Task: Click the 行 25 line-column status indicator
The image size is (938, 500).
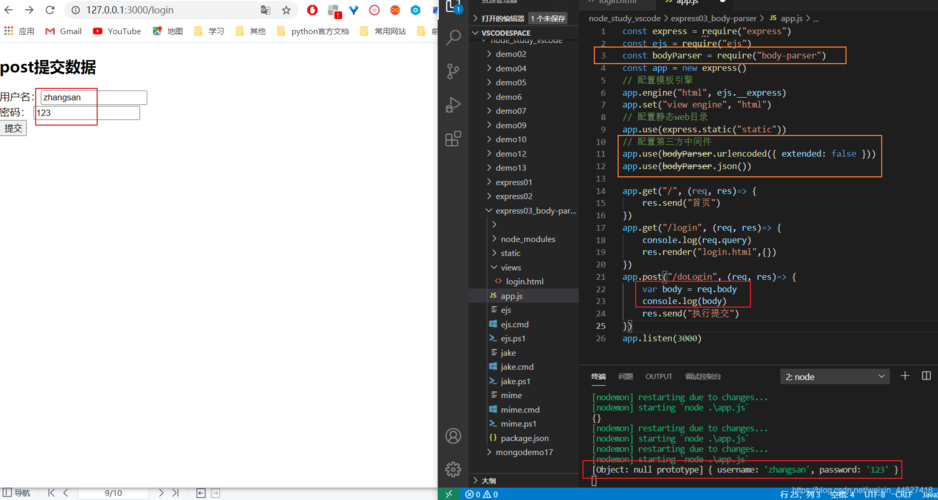Action: (800, 494)
